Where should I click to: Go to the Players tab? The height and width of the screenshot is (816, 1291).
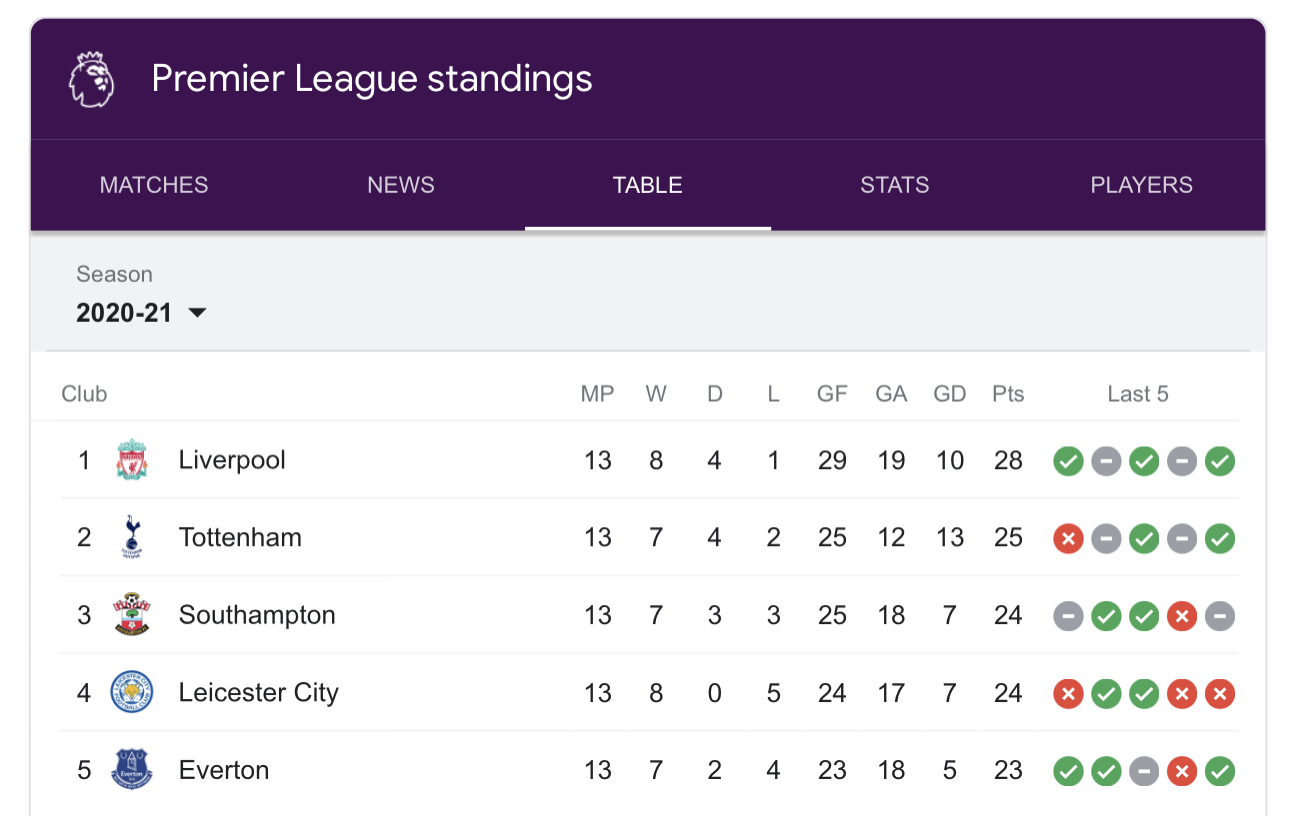1141,185
